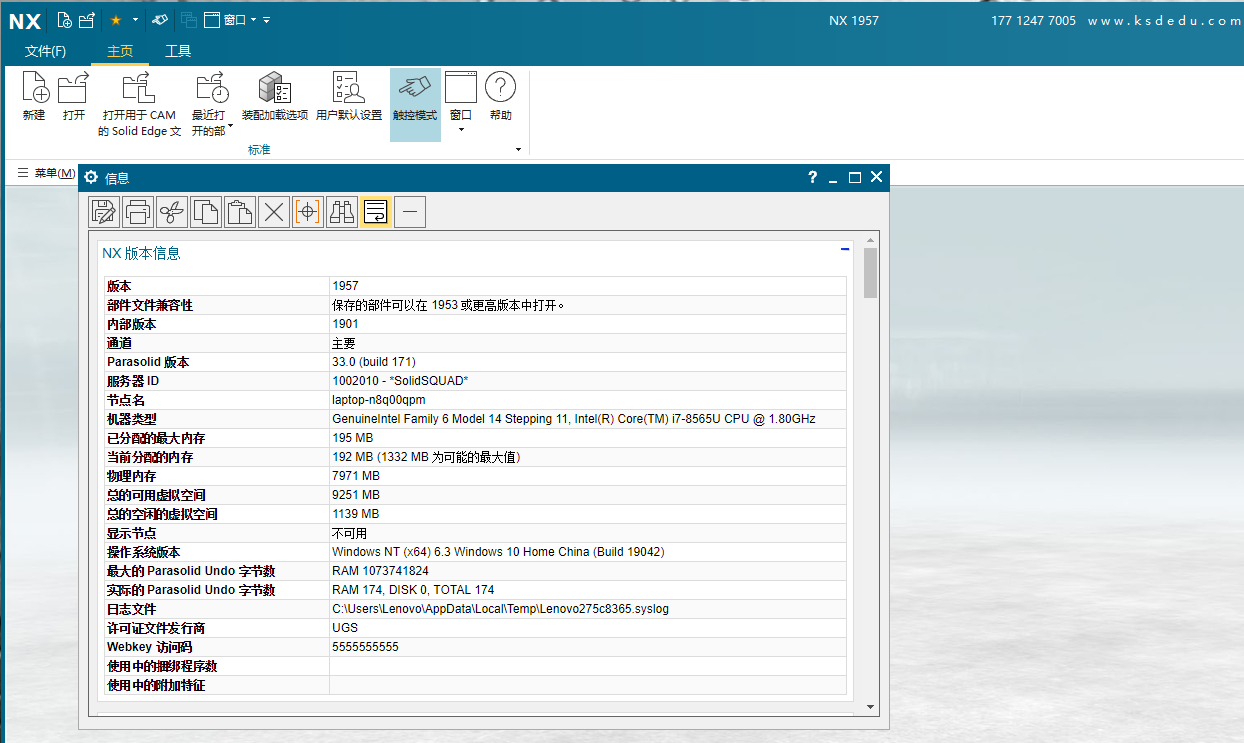Open 窗口 dropdown in the title bar
The image size is (1244, 743).
pos(230,20)
